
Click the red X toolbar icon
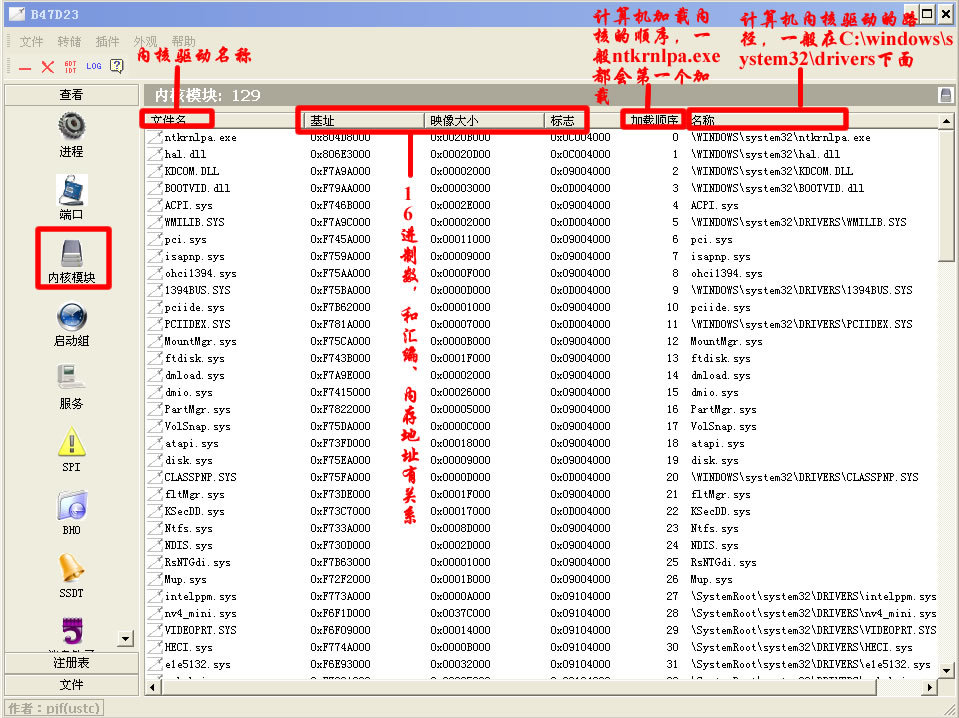point(47,67)
